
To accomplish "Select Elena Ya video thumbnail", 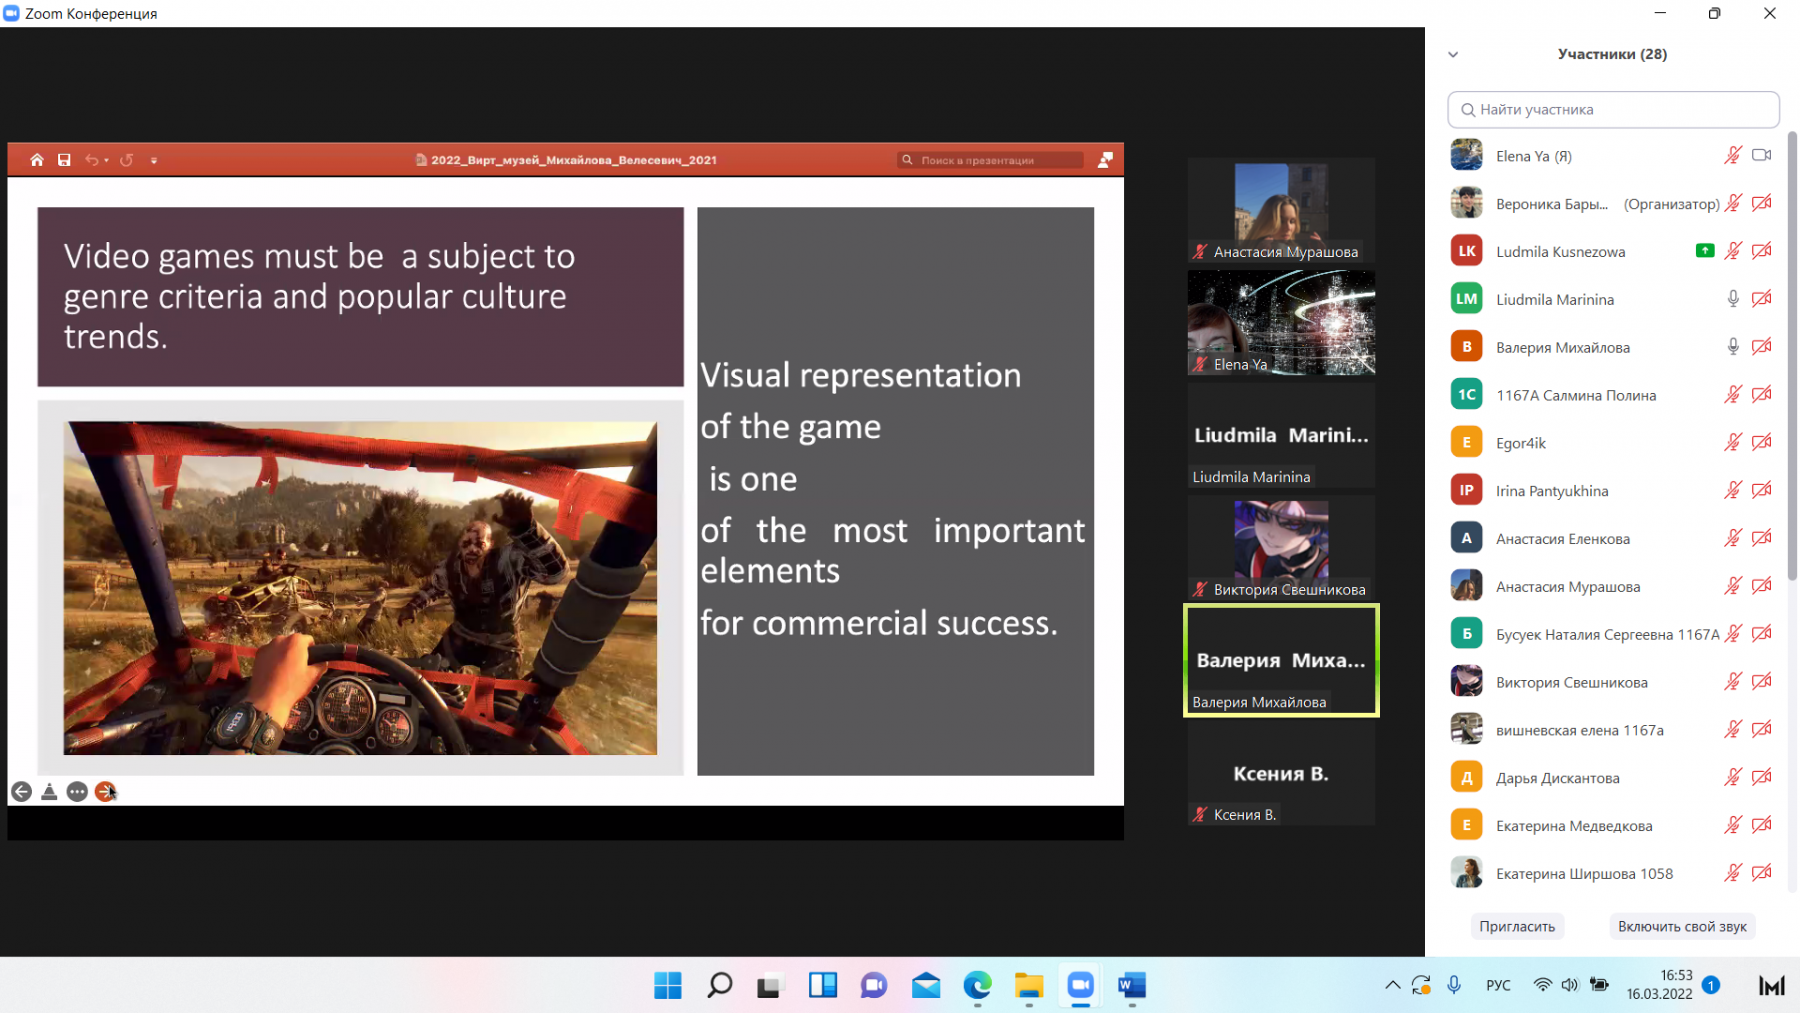I will click(1281, 323).
